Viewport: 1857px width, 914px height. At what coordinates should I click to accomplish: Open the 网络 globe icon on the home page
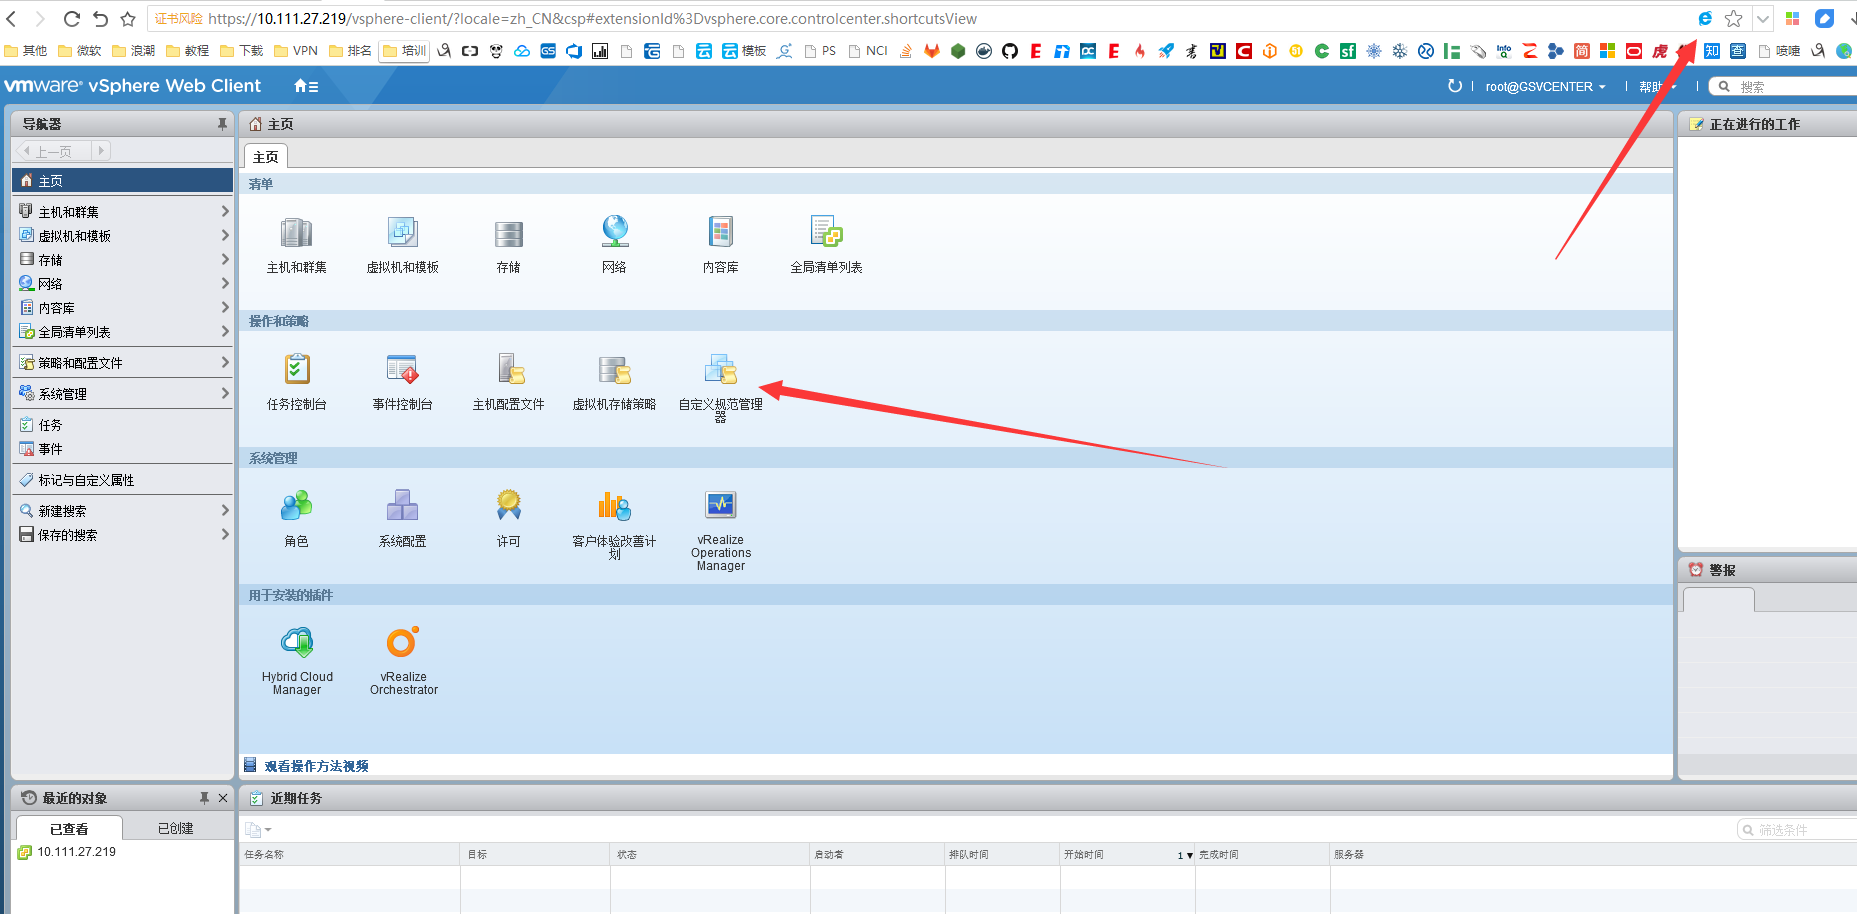click(x=615, y=233)
